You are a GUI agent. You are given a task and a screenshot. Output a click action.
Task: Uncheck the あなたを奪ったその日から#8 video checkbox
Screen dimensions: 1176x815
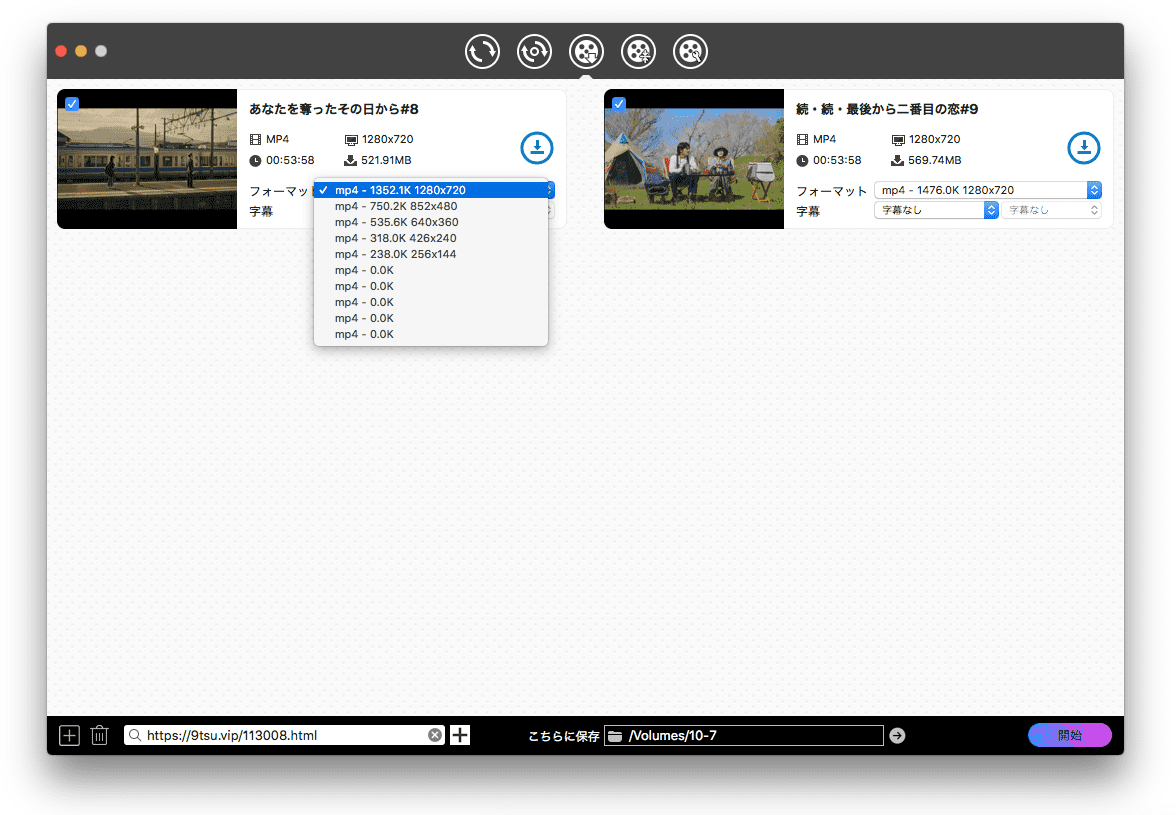tap(72, 103)
